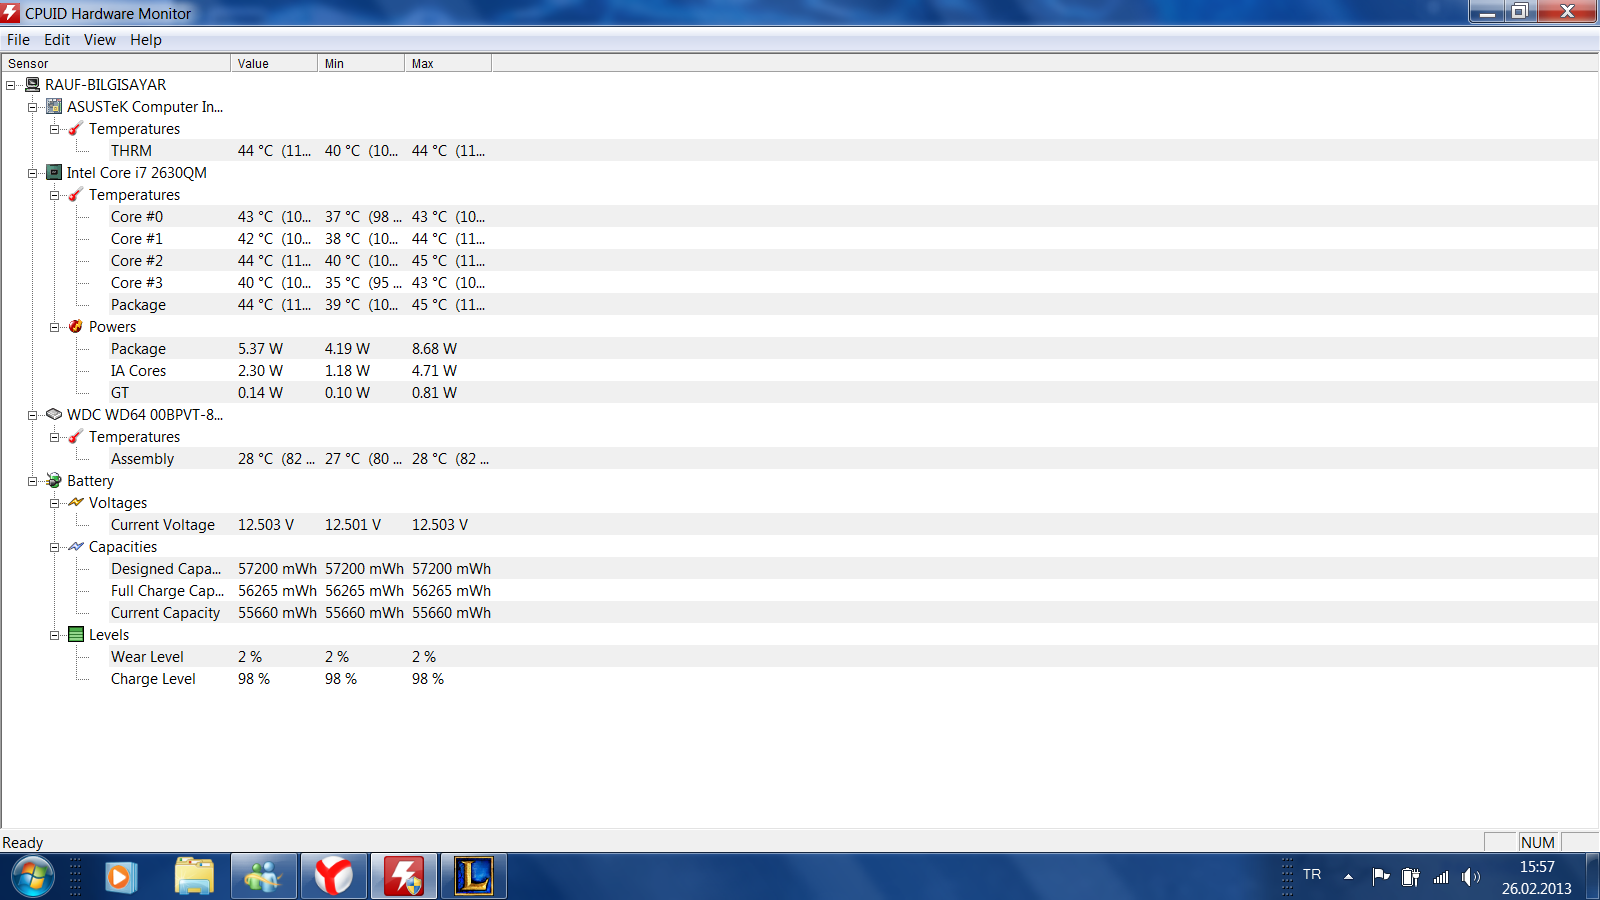Open the View menu
The height and width of the screenshot is (900, 1600).
pos(99,40)
